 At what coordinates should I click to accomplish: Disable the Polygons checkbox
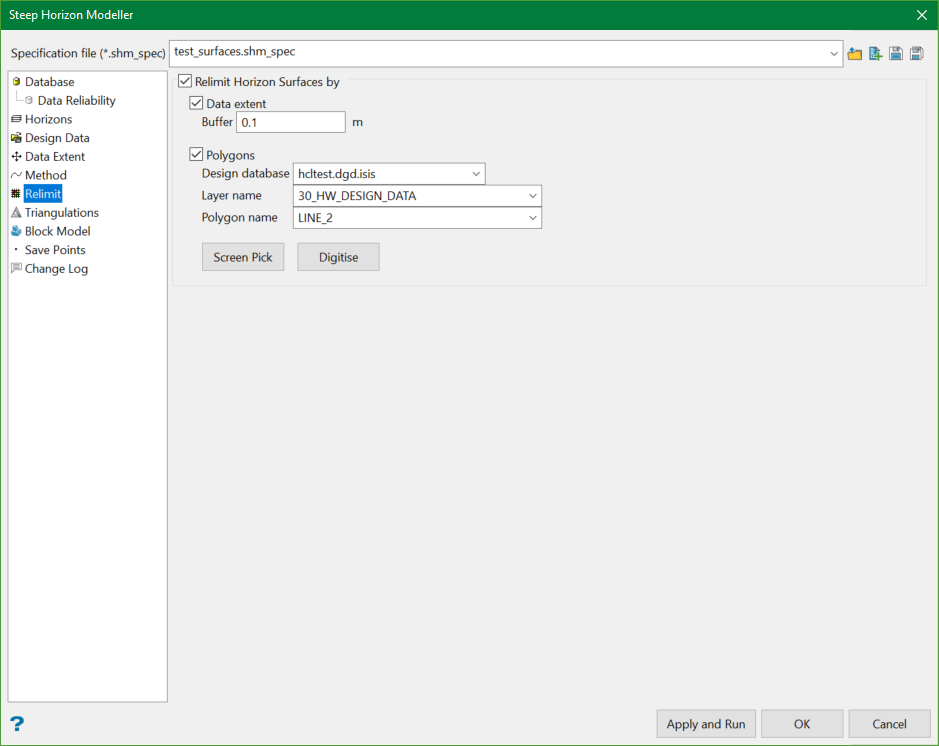click(x=196, y=155)
